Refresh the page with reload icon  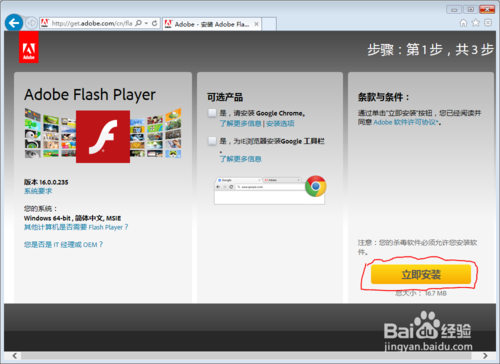click(x=155, y=23)
